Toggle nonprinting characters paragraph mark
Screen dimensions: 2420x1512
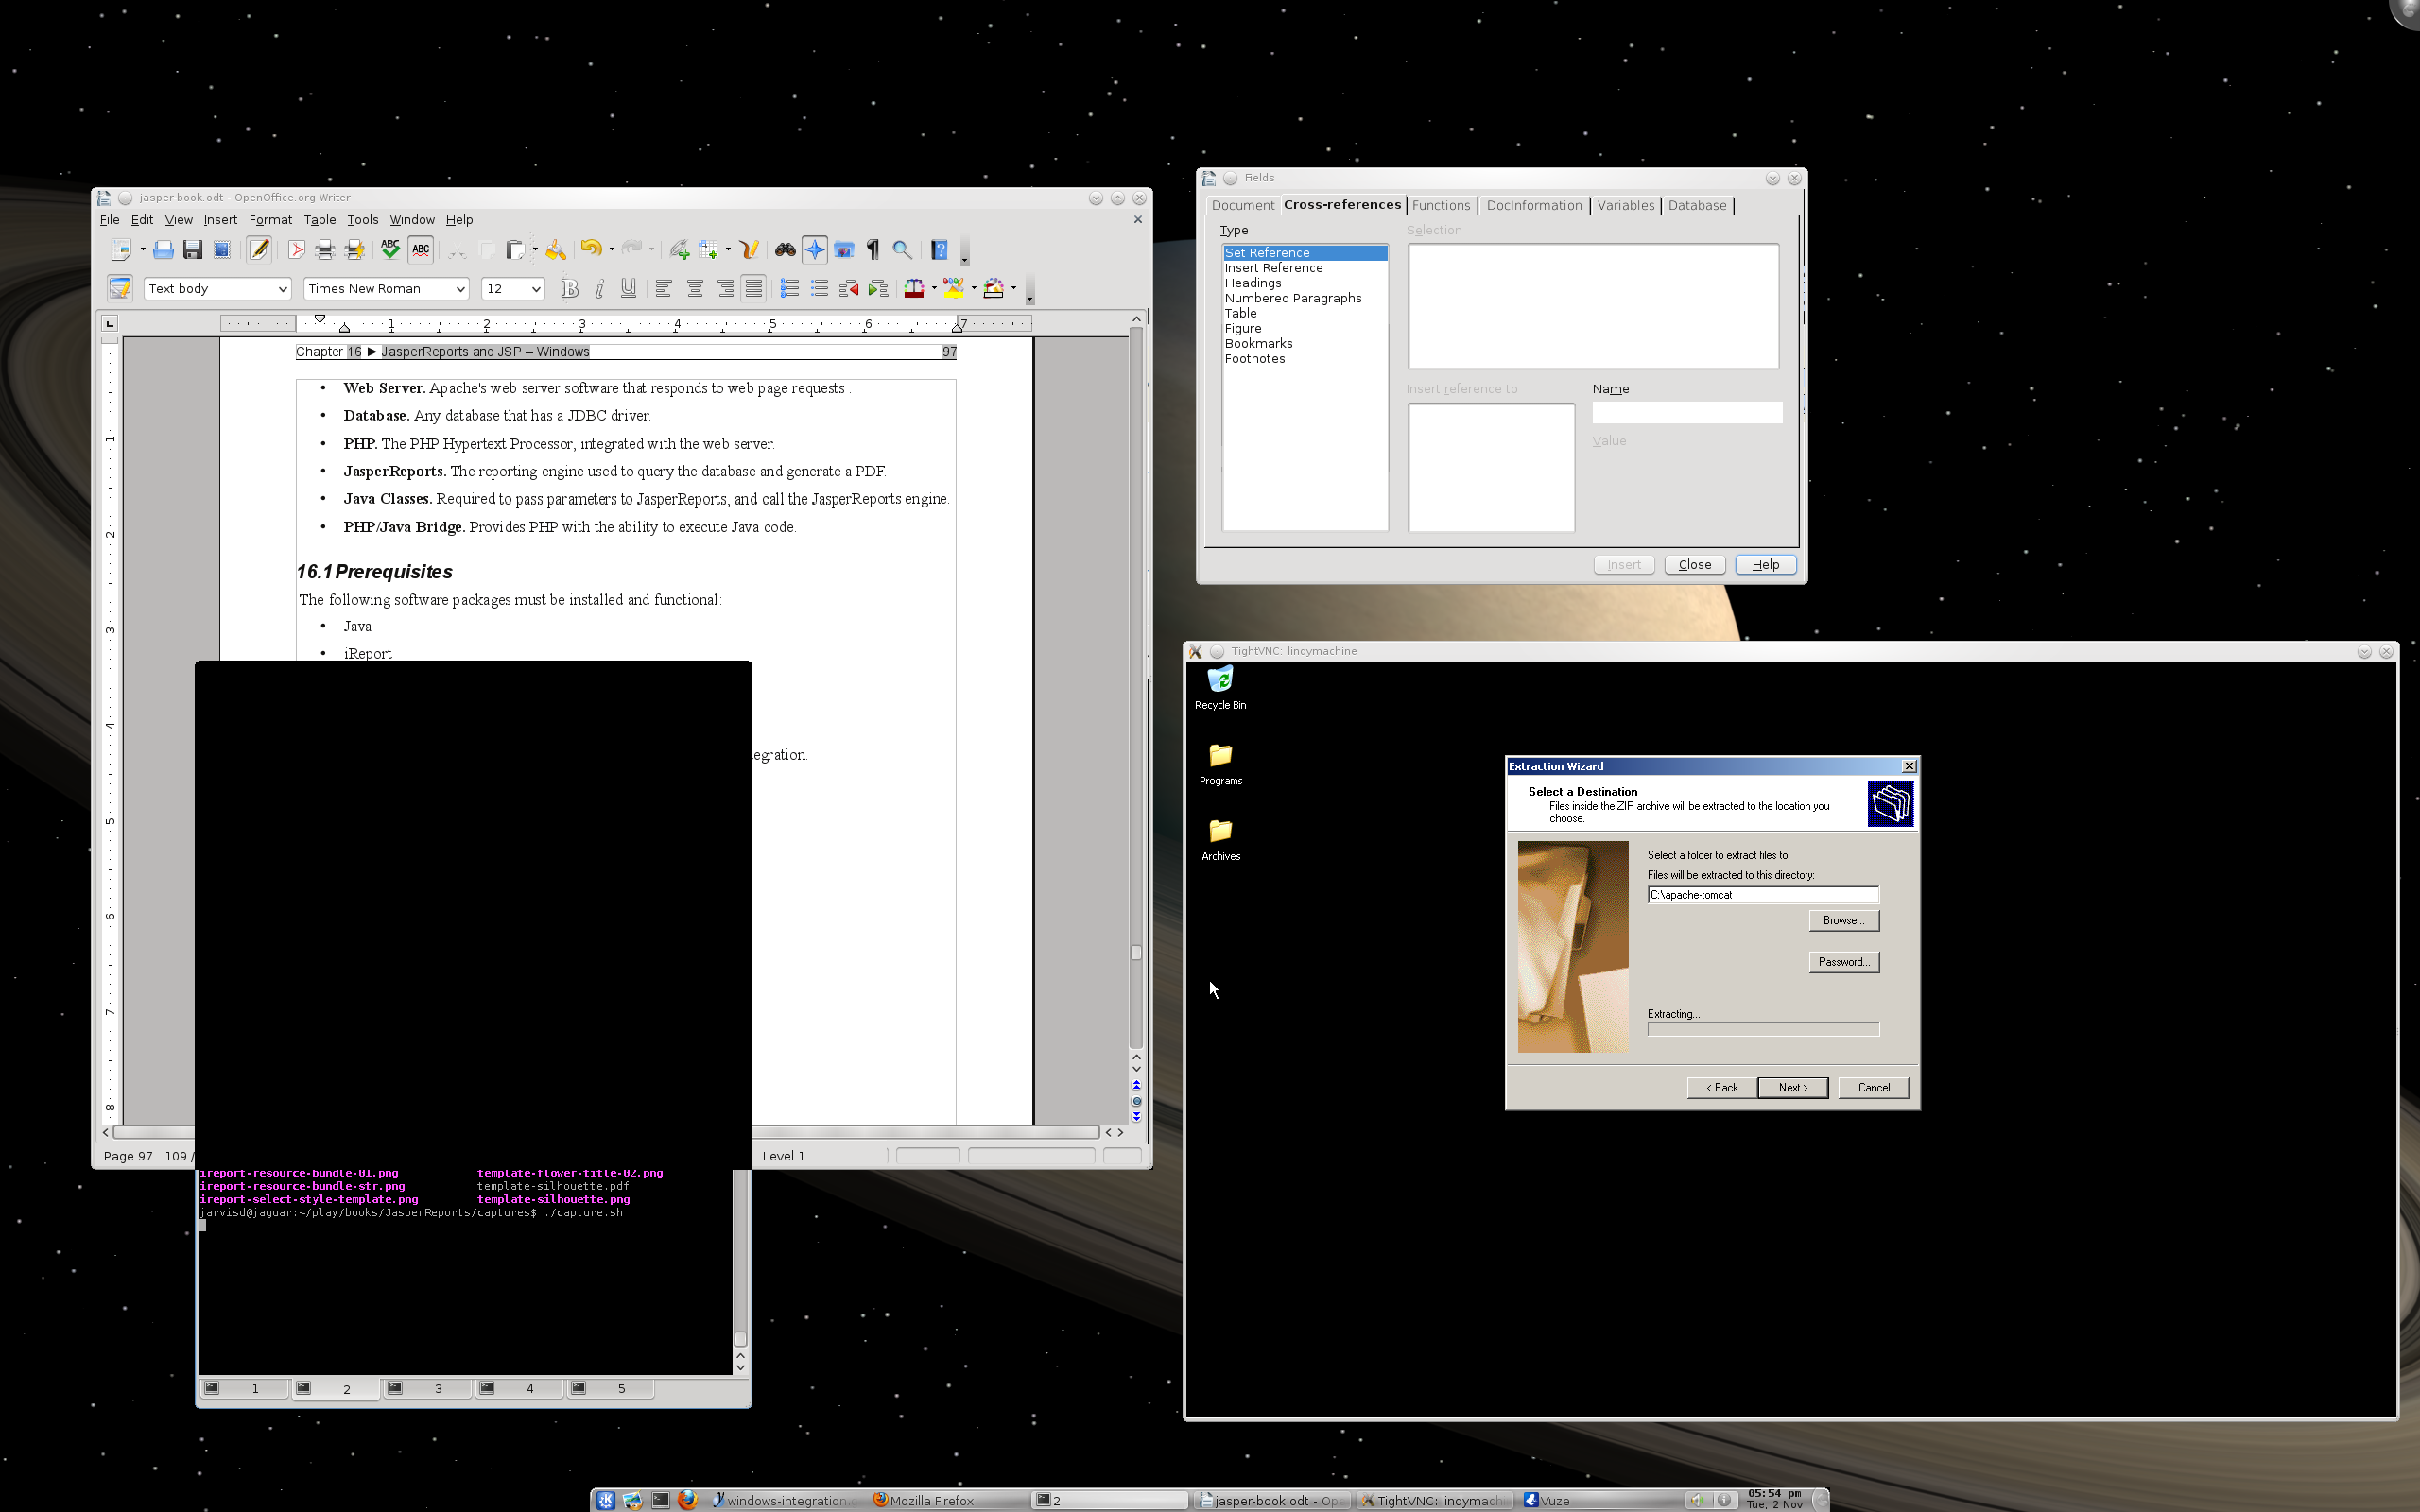click(x=873, y=250)
